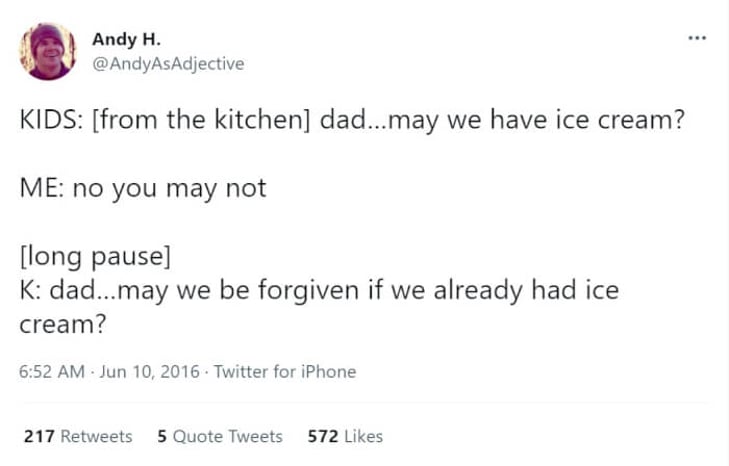The width and height of the screenshot is (729, 466).
Task: Open the Twitter for iPhone source link
Action: point(285,372)
